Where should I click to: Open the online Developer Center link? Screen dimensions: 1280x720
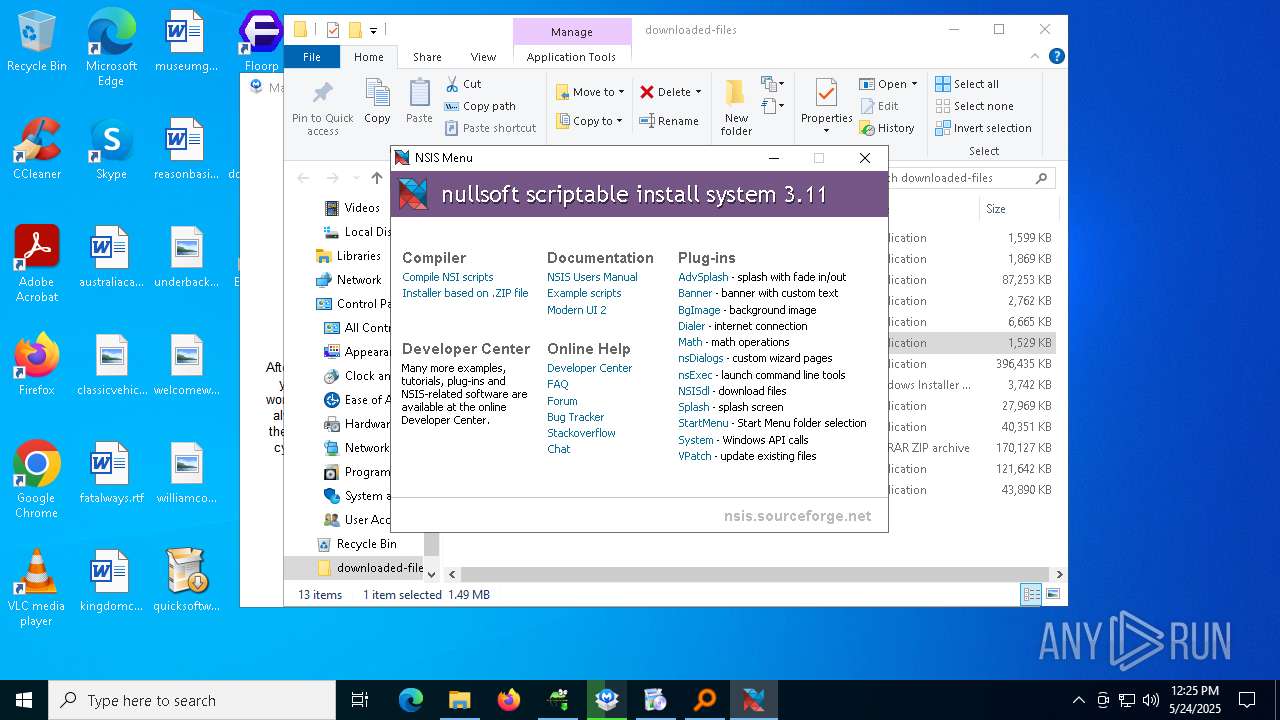(589, 368)
